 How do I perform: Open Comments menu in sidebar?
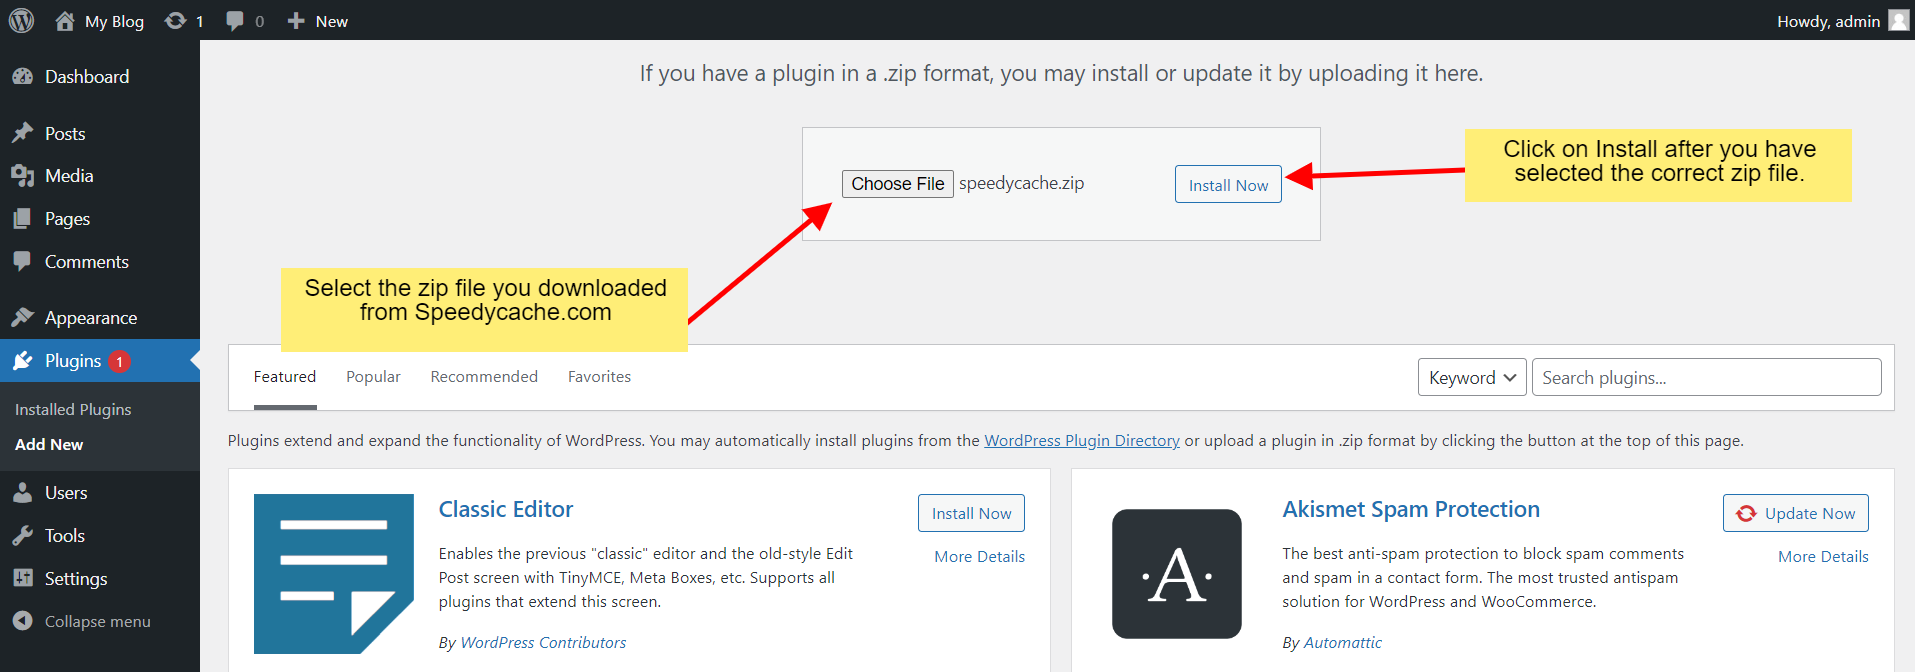(100, 262)
